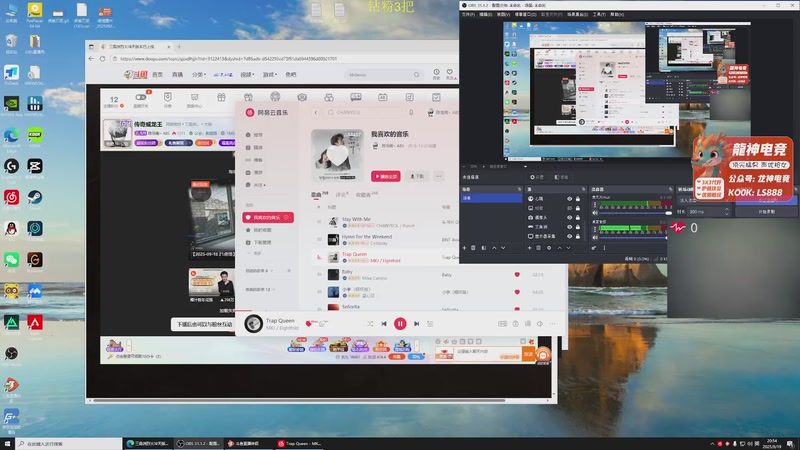Adjust second audio mixer volume slider
Image resolution: width=800 pixels, height=450 pixels.
point(635,237)
